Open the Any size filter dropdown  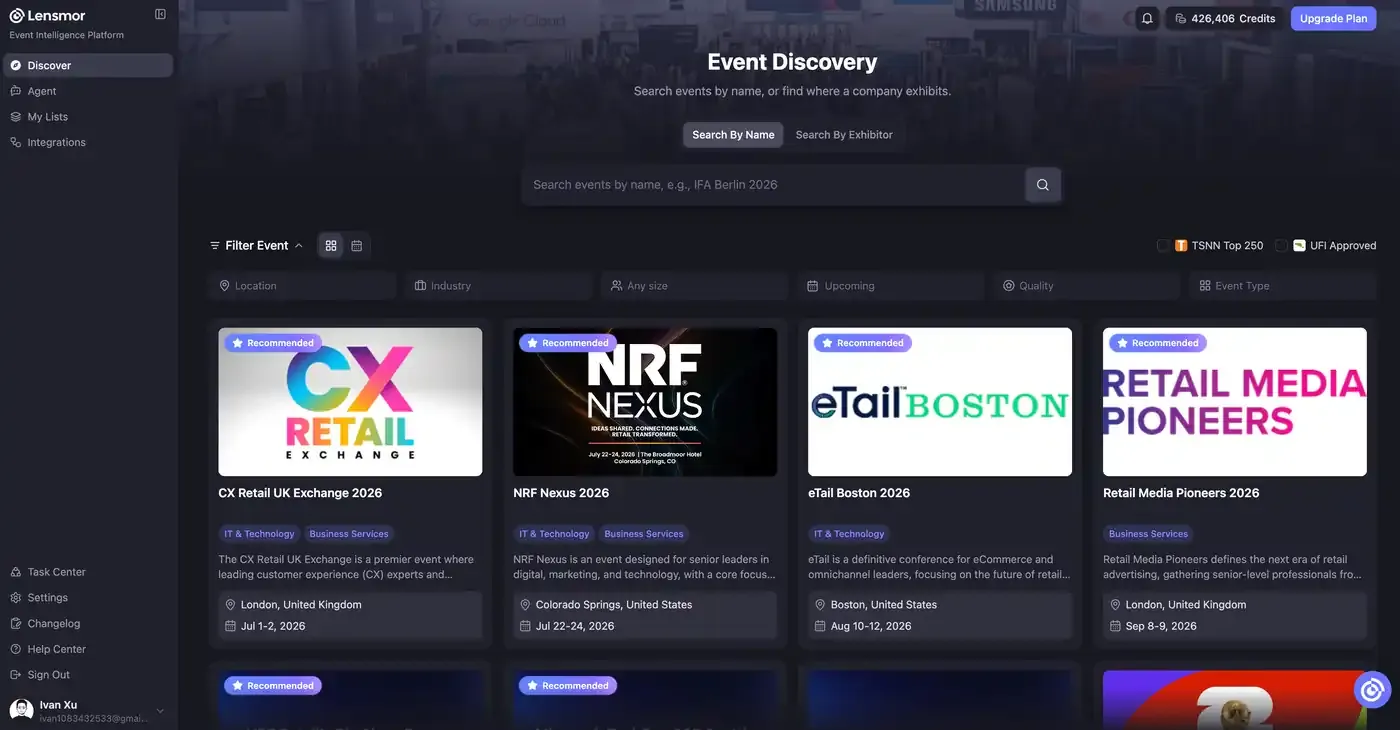tap(695, 286)
